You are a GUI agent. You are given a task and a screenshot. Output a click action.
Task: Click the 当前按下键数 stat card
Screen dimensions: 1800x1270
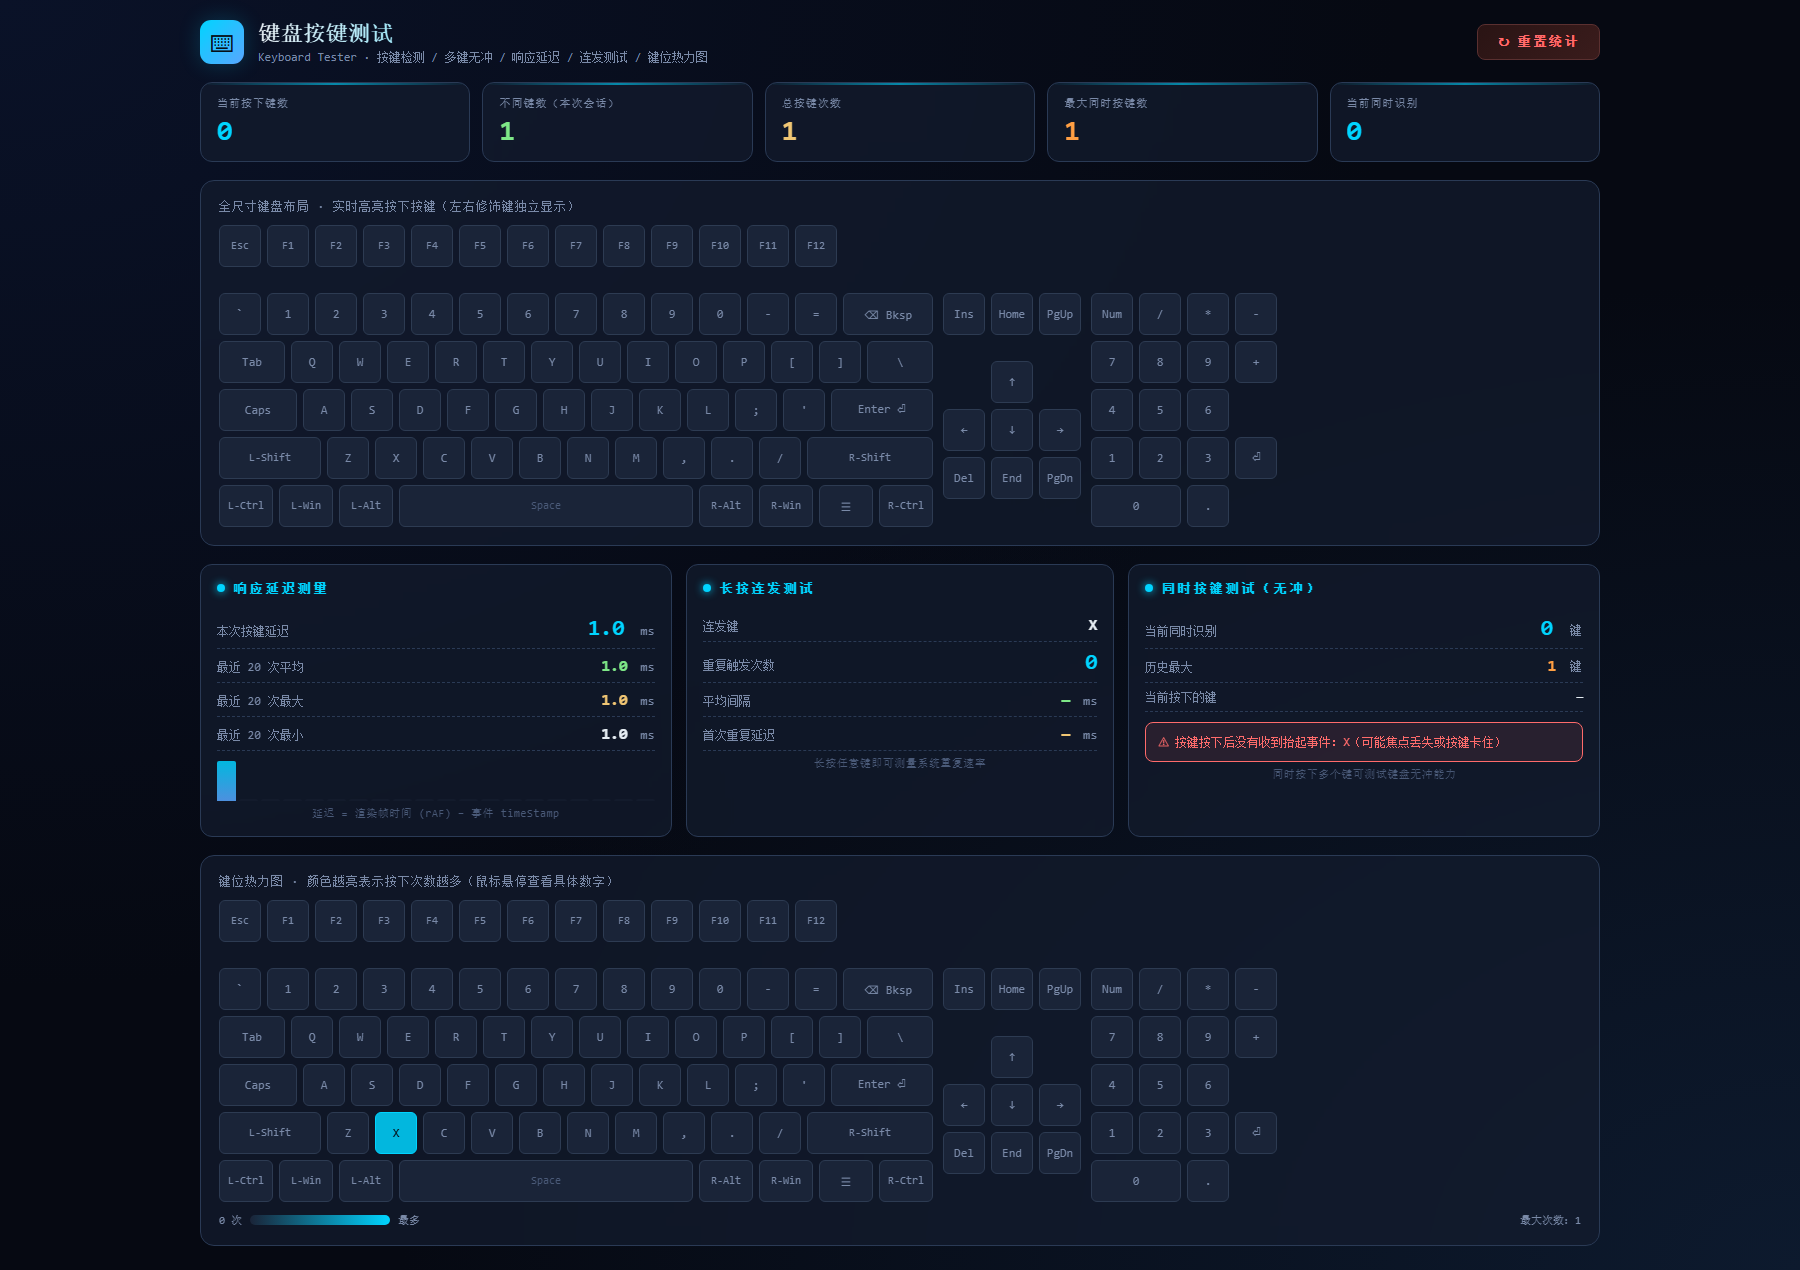(x=335, y=122)
